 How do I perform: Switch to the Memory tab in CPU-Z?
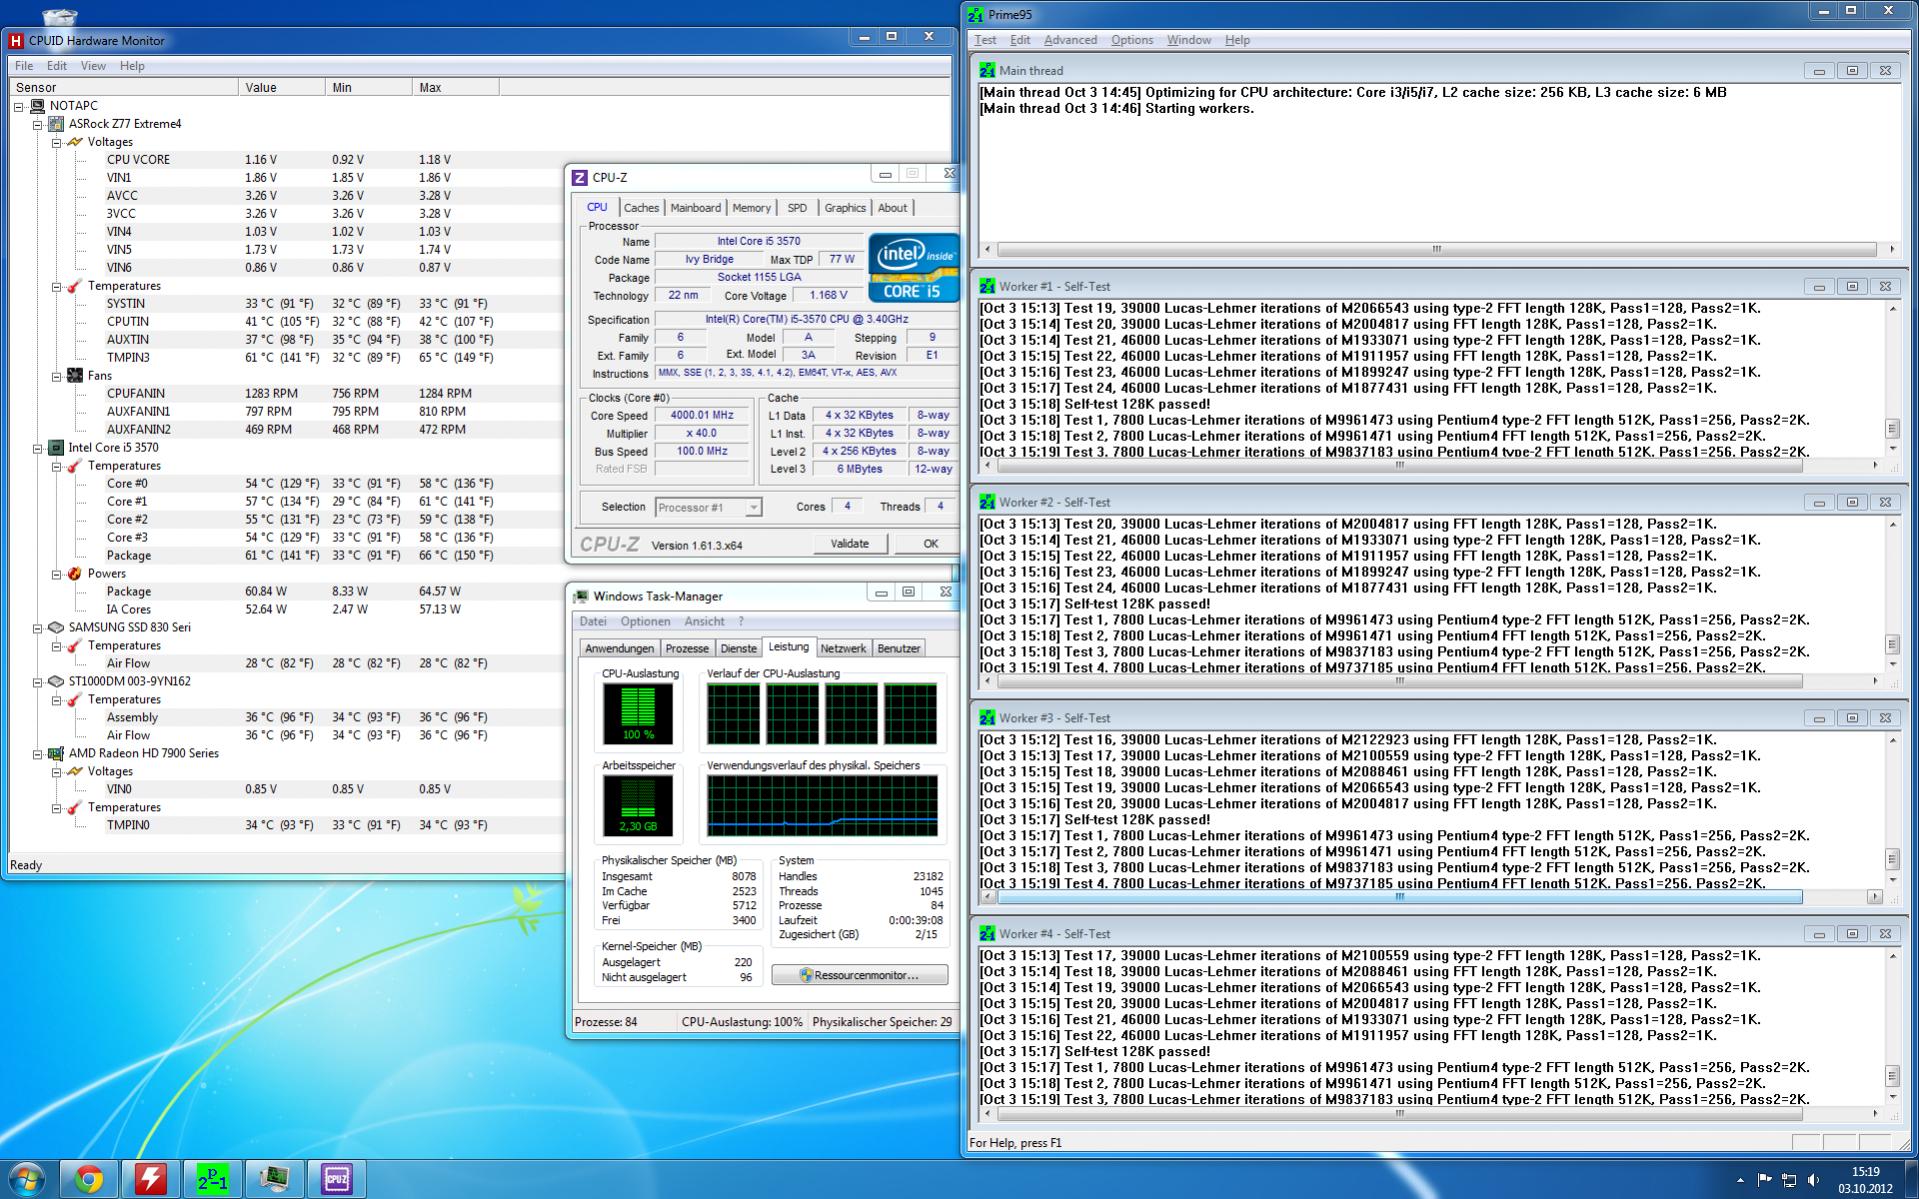[751, 208]
